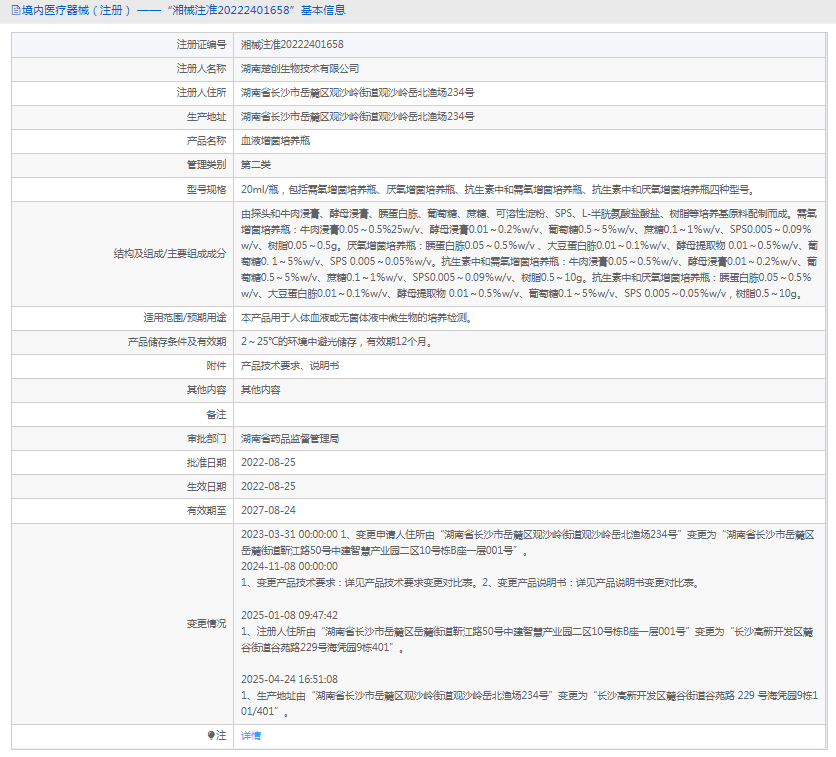This screenshot has height=757, width=836.
Task: Select management class value 第二类
Action: point(255,165)
